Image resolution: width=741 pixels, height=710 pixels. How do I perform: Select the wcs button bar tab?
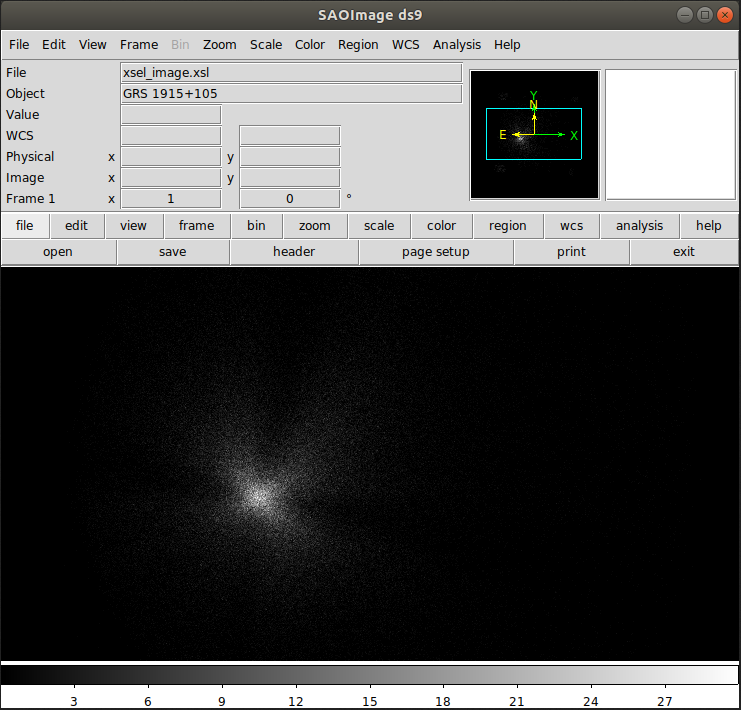pos(571,226)
